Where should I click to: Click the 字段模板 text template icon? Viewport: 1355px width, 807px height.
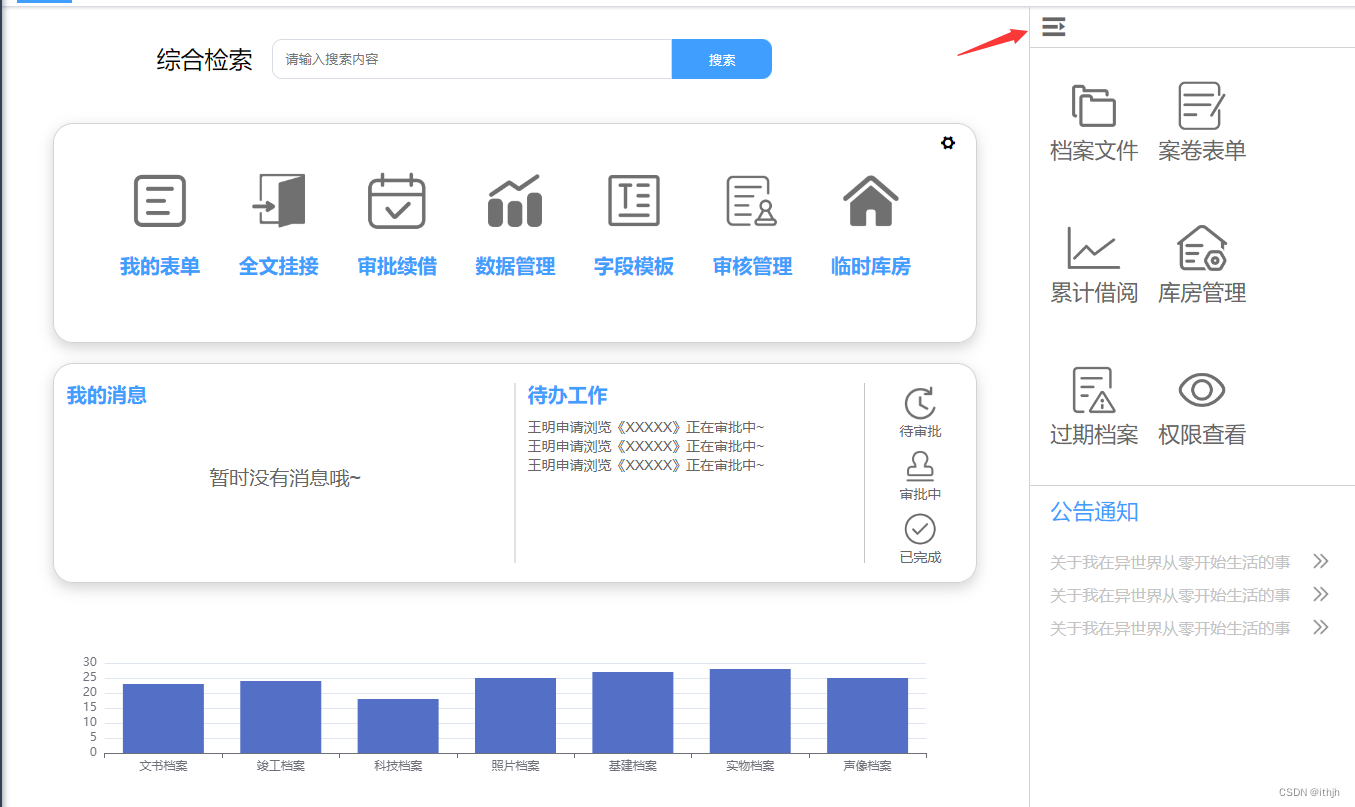click(x=634, y=200)
